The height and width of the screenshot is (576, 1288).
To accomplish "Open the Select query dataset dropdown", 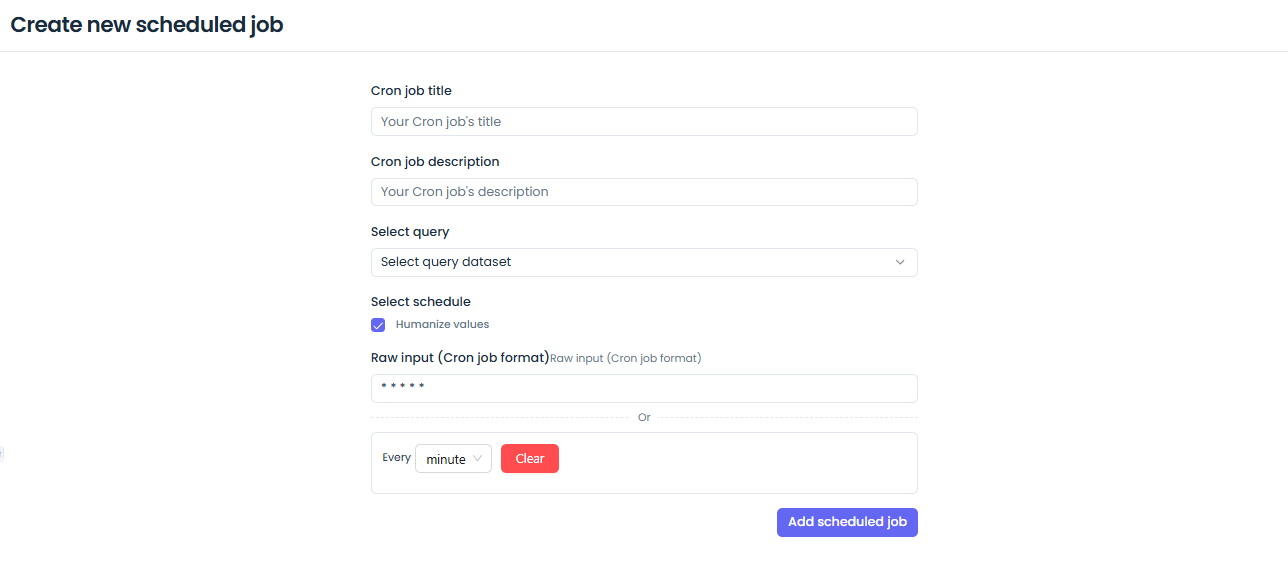I will 644,262.
